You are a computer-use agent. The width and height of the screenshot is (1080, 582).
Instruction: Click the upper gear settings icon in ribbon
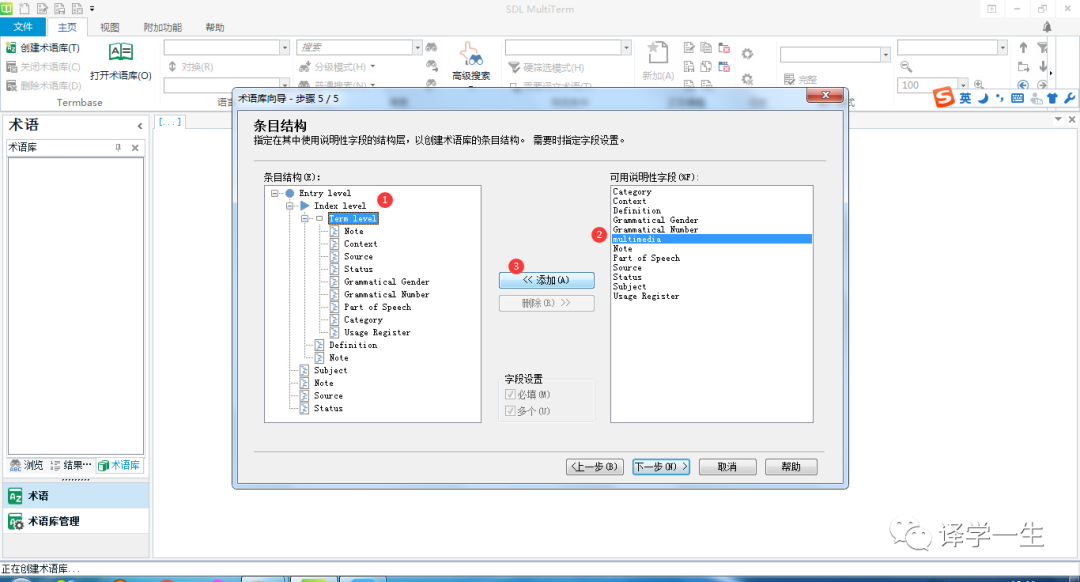coord(747,53)
